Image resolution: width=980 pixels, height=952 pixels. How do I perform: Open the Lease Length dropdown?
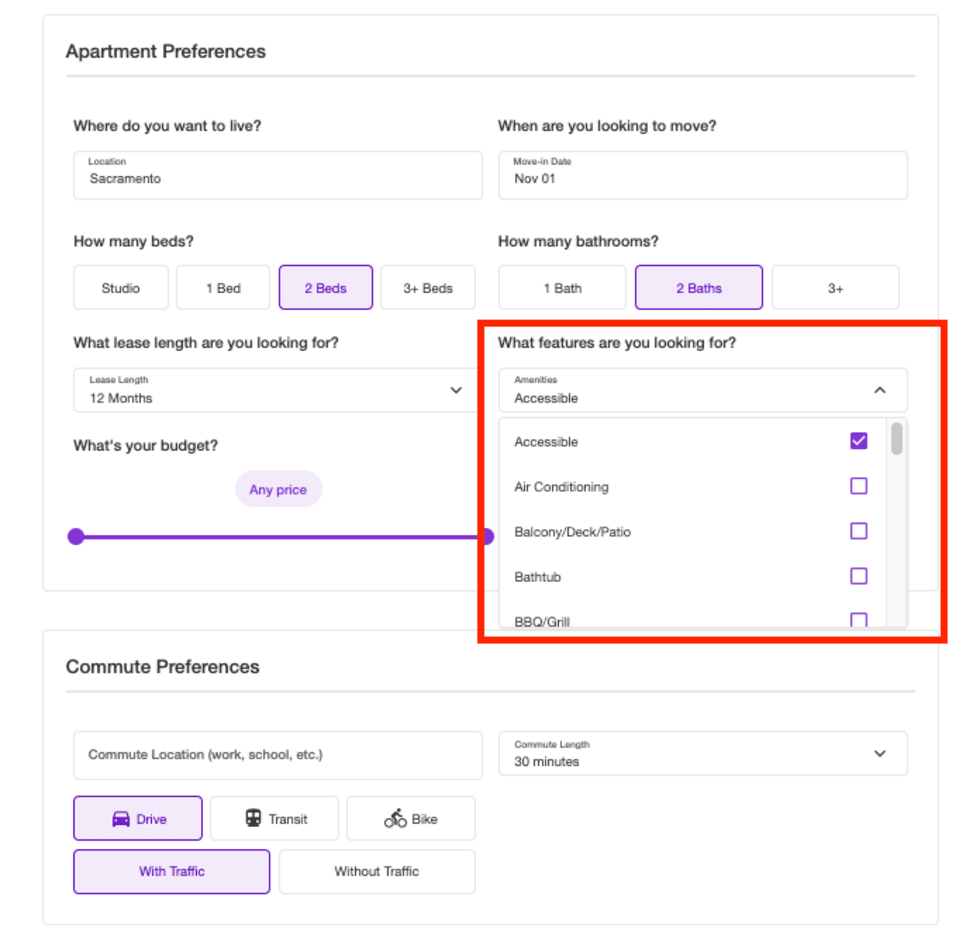pos(278,390)
